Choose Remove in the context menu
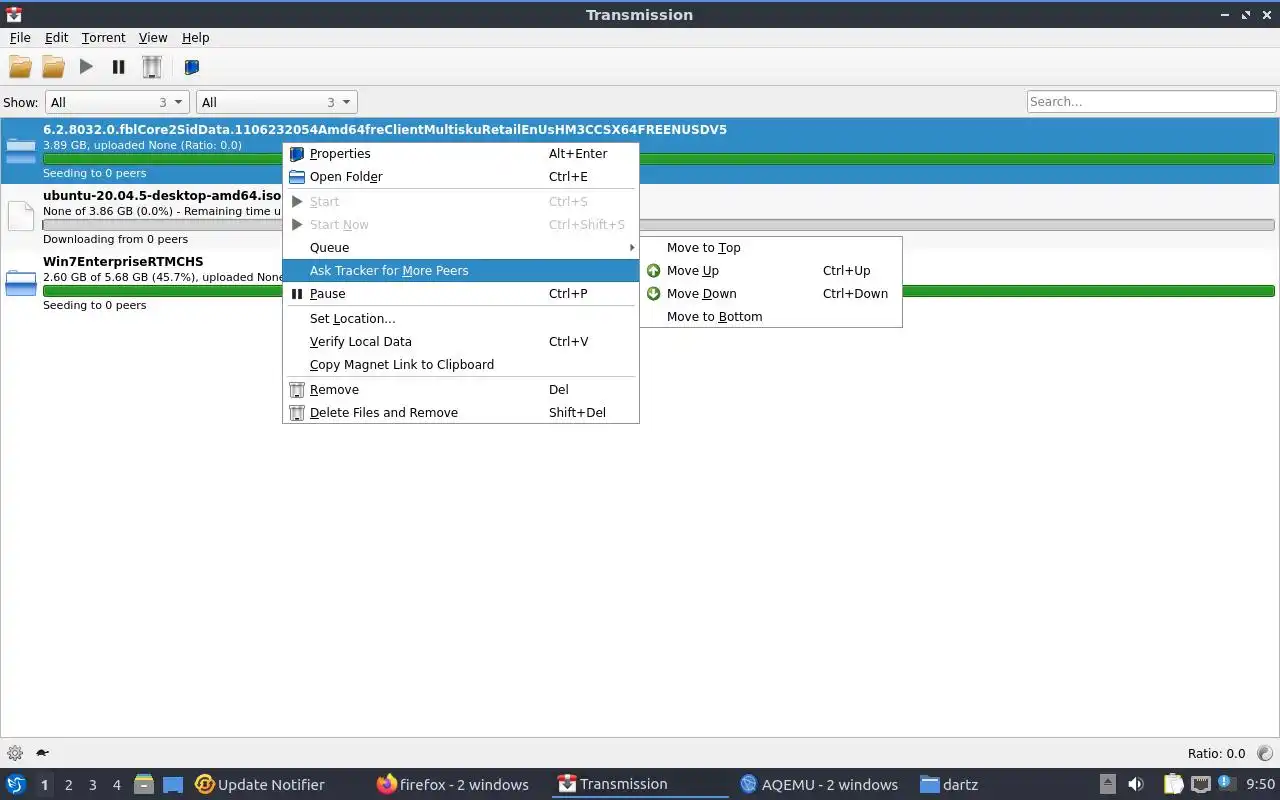1280x800 pixels. [461, 390]
